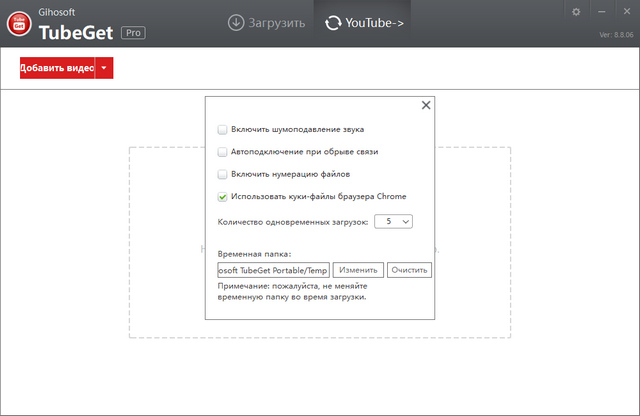Toggle Автоподключение при обрыве связи checkbox
Viewport: 640px width, 416px height.
pos(222,152)
